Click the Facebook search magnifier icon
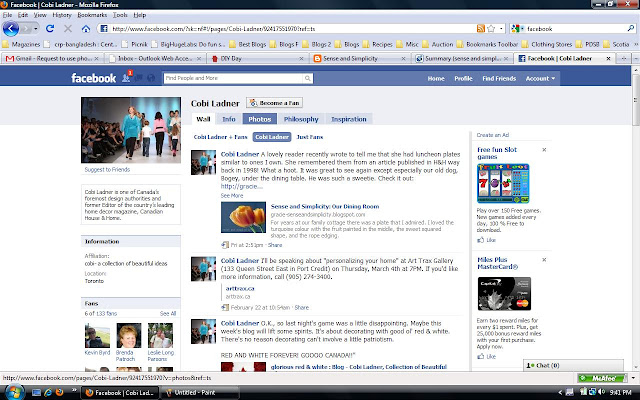 point(307,78)
